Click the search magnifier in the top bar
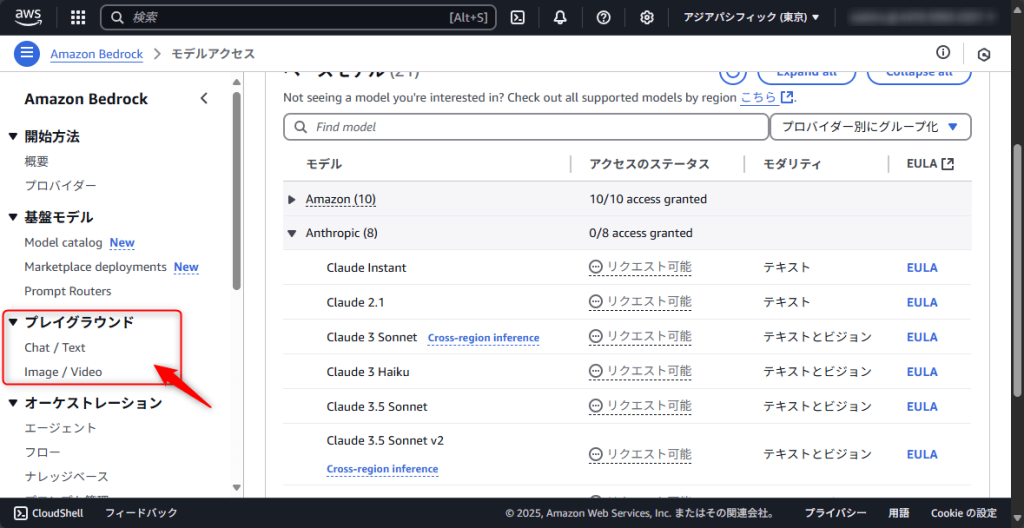Image resolution: width=1024 pixels, height=528 pixels. point(118,18)
